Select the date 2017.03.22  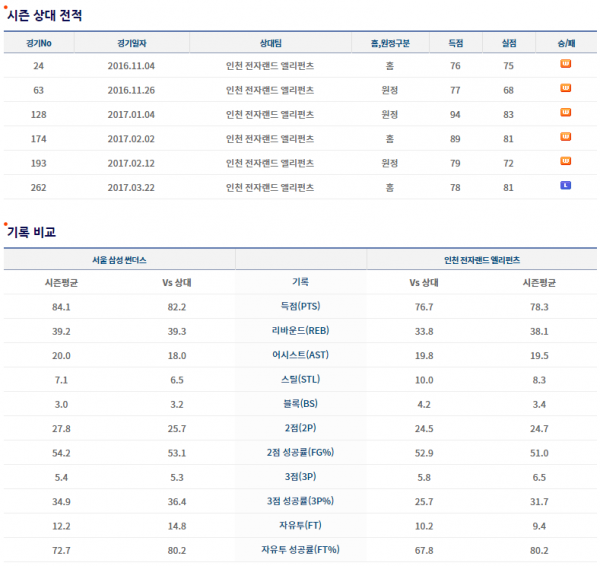pos(131,188)
